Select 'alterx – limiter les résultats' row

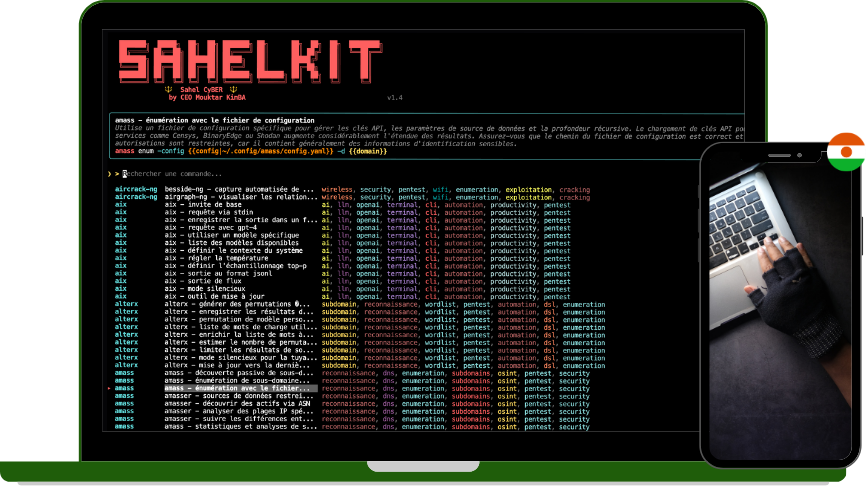tap(360, 350)
